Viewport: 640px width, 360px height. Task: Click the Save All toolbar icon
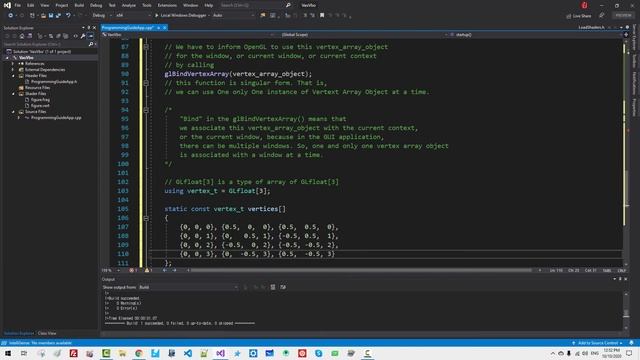point(58,16)
